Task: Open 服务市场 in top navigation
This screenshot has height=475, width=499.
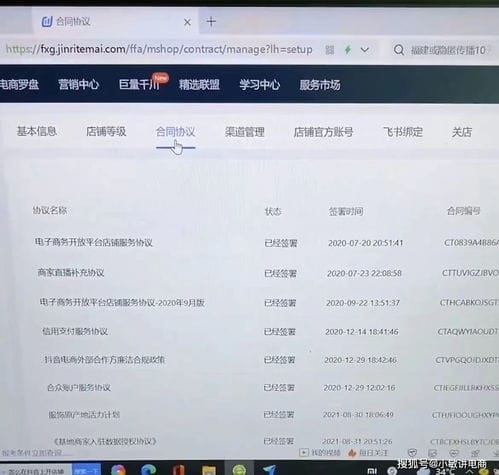Action: [x=320, y=85]
